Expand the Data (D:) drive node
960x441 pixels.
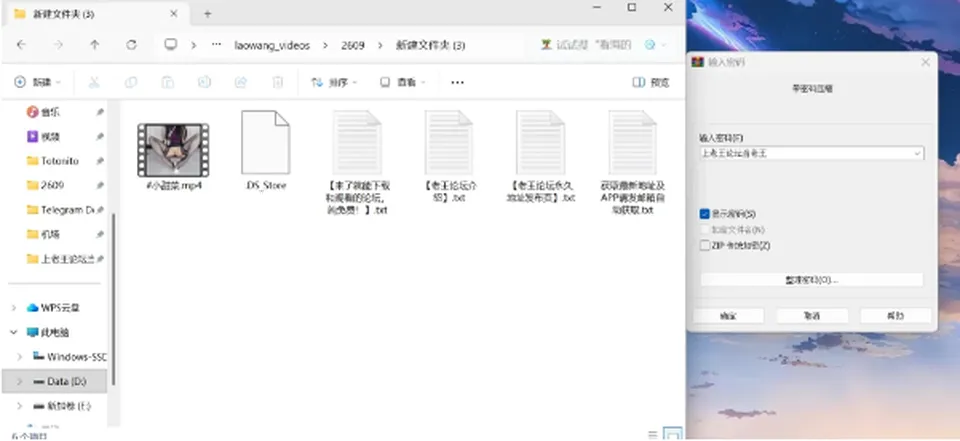[20, 381]
